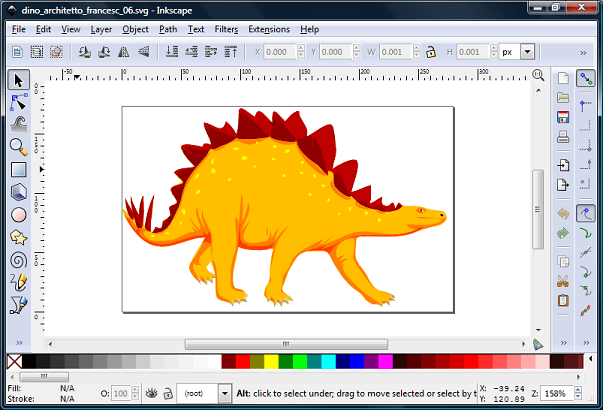Select the 3D Box tool
This screenshot has height=410, width=603.
coord(18,192)
